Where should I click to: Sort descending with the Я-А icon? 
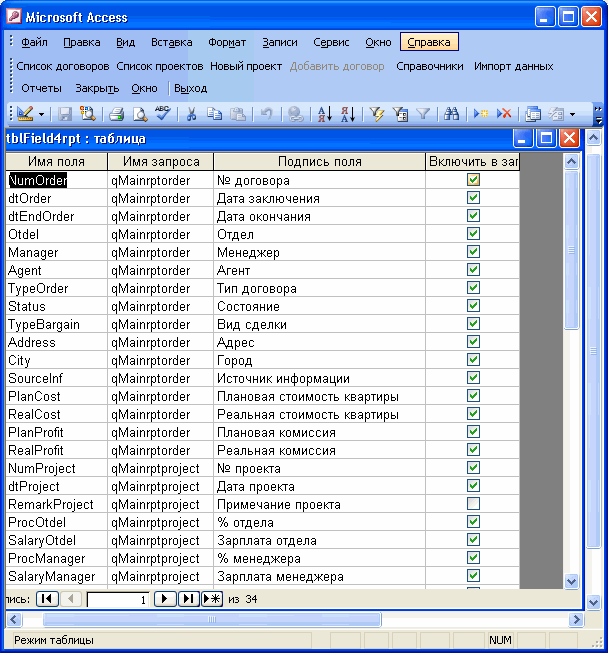[348, 114]
